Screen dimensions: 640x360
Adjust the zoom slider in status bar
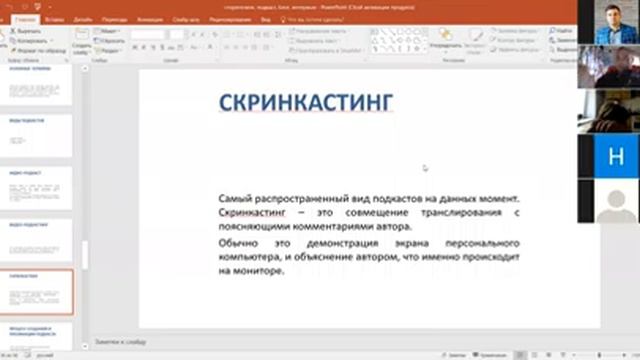[599, 355]
